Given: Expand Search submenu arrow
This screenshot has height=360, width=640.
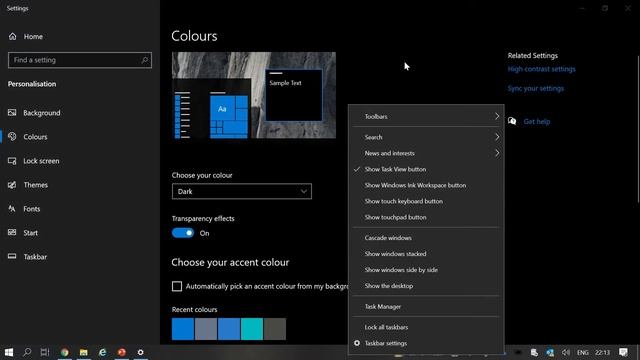Looking at the screenshot, I should click(x=497, y=137).
